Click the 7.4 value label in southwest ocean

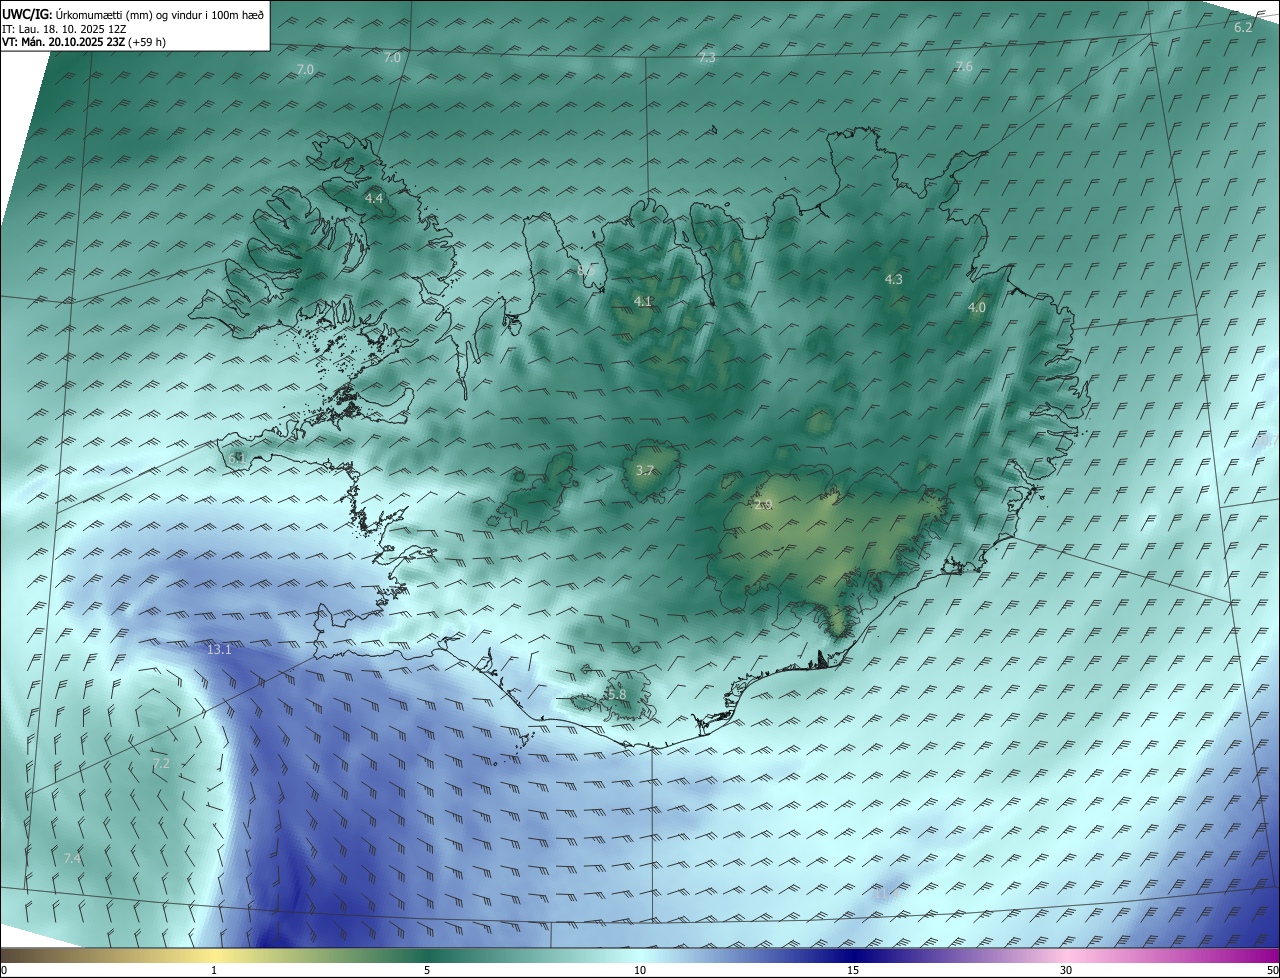coord(72,858)
